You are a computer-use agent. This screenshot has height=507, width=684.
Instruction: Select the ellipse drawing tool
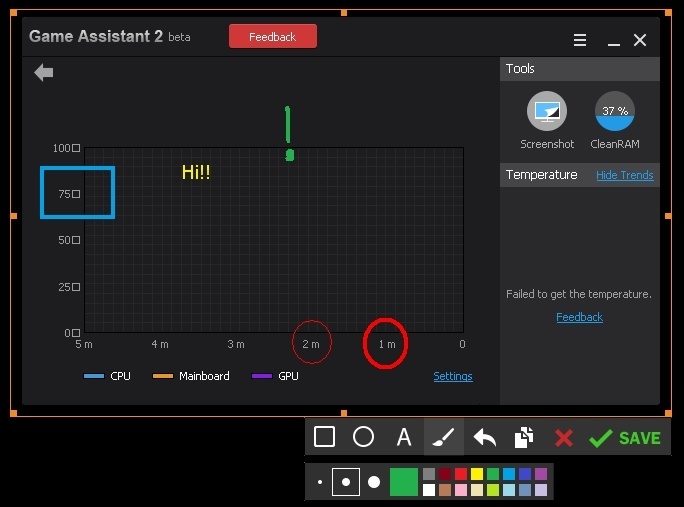pyautogui.click(x=363, y=437)
